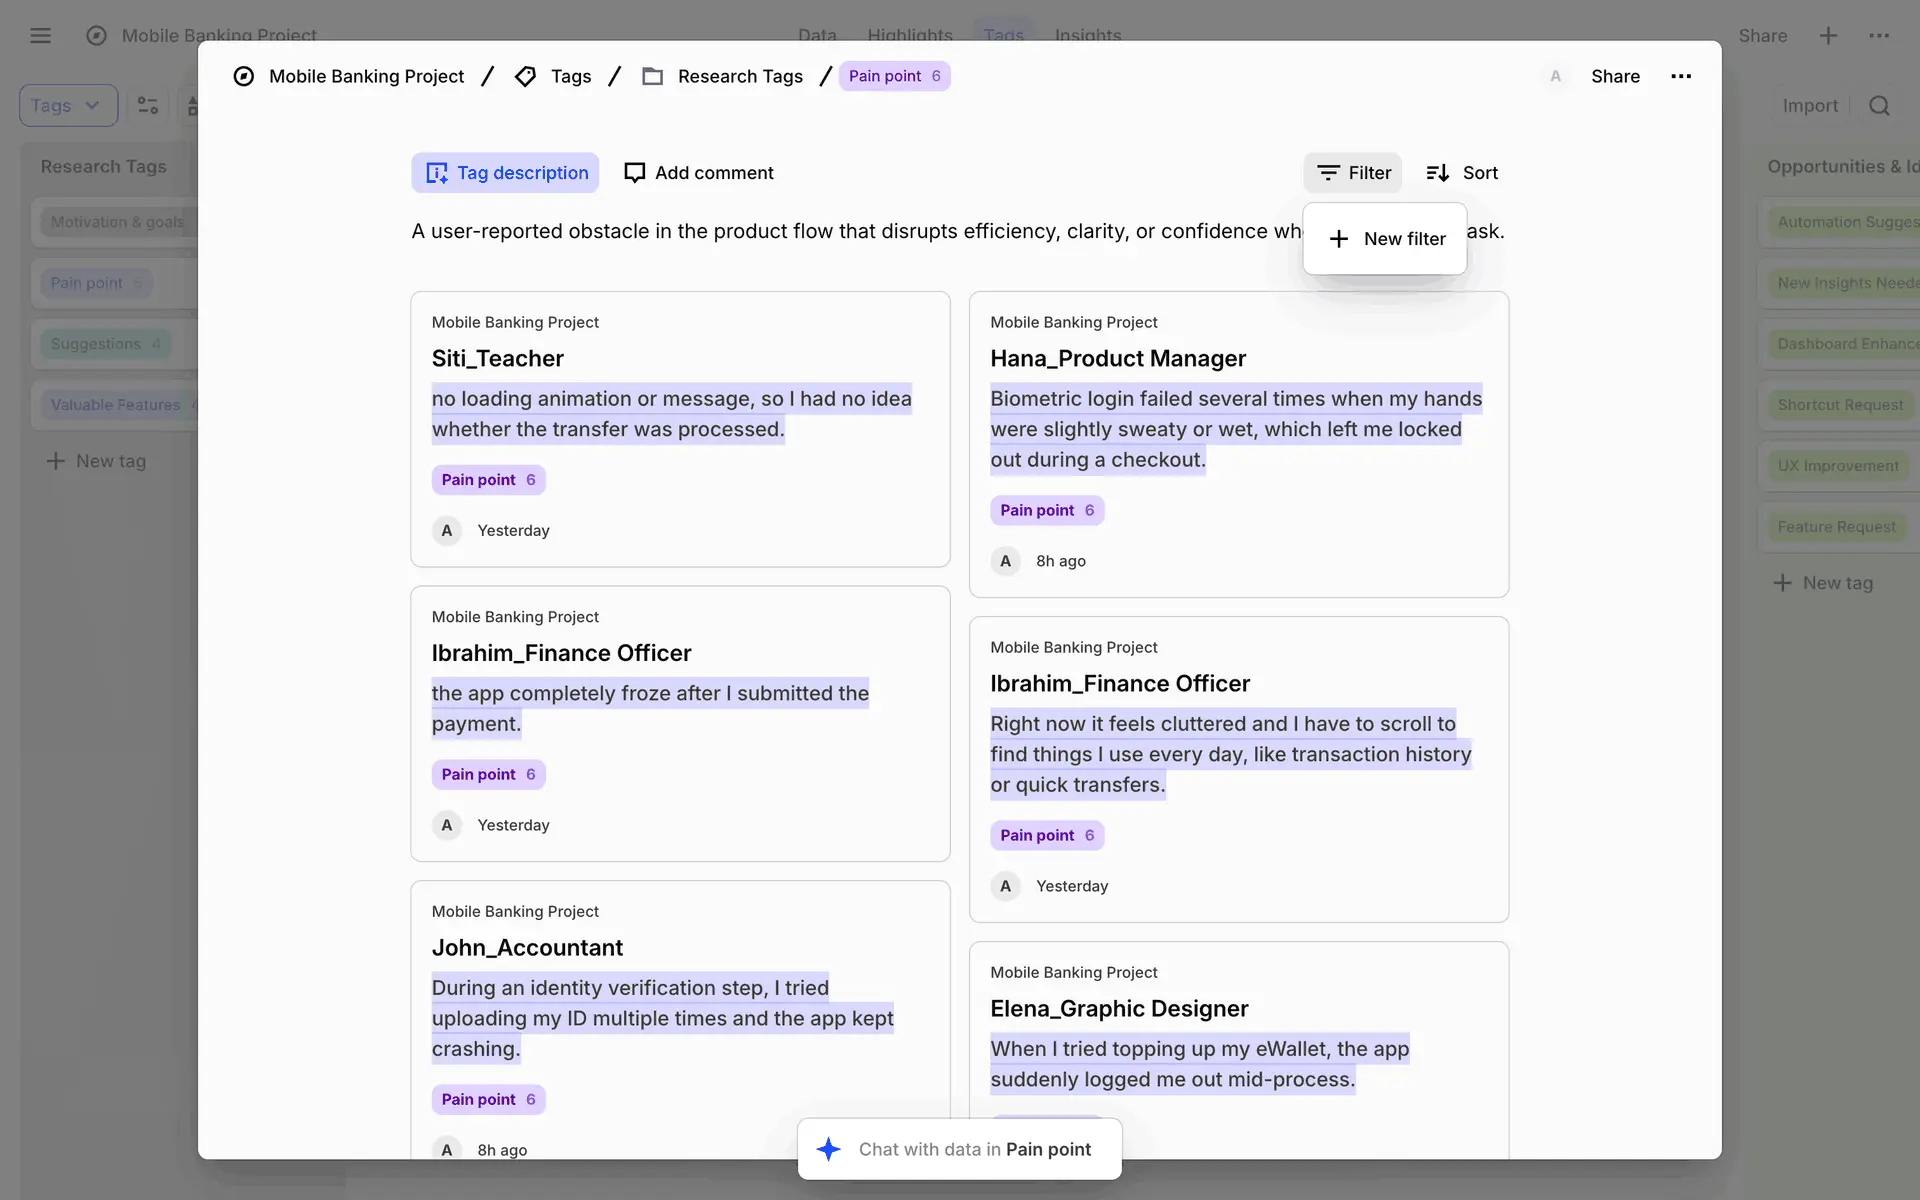The image size is (1920, 1200).
Task: Click the tag icon in breadcrumb
Action: 525,76
